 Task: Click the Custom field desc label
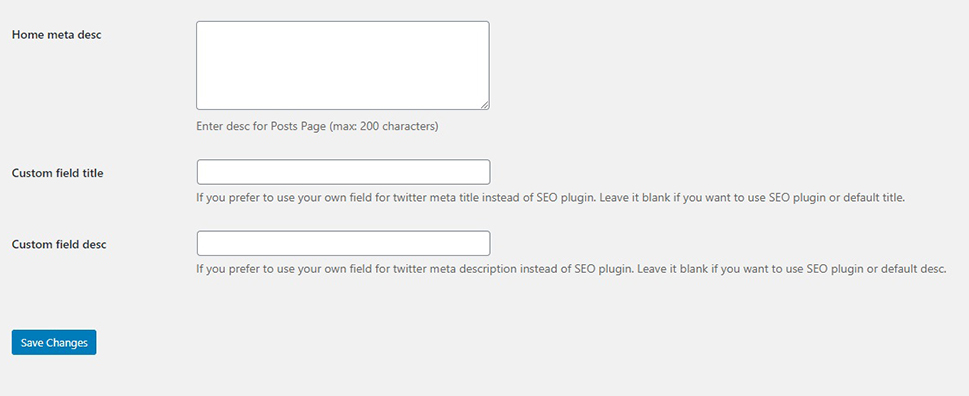(x=59, y=245)
